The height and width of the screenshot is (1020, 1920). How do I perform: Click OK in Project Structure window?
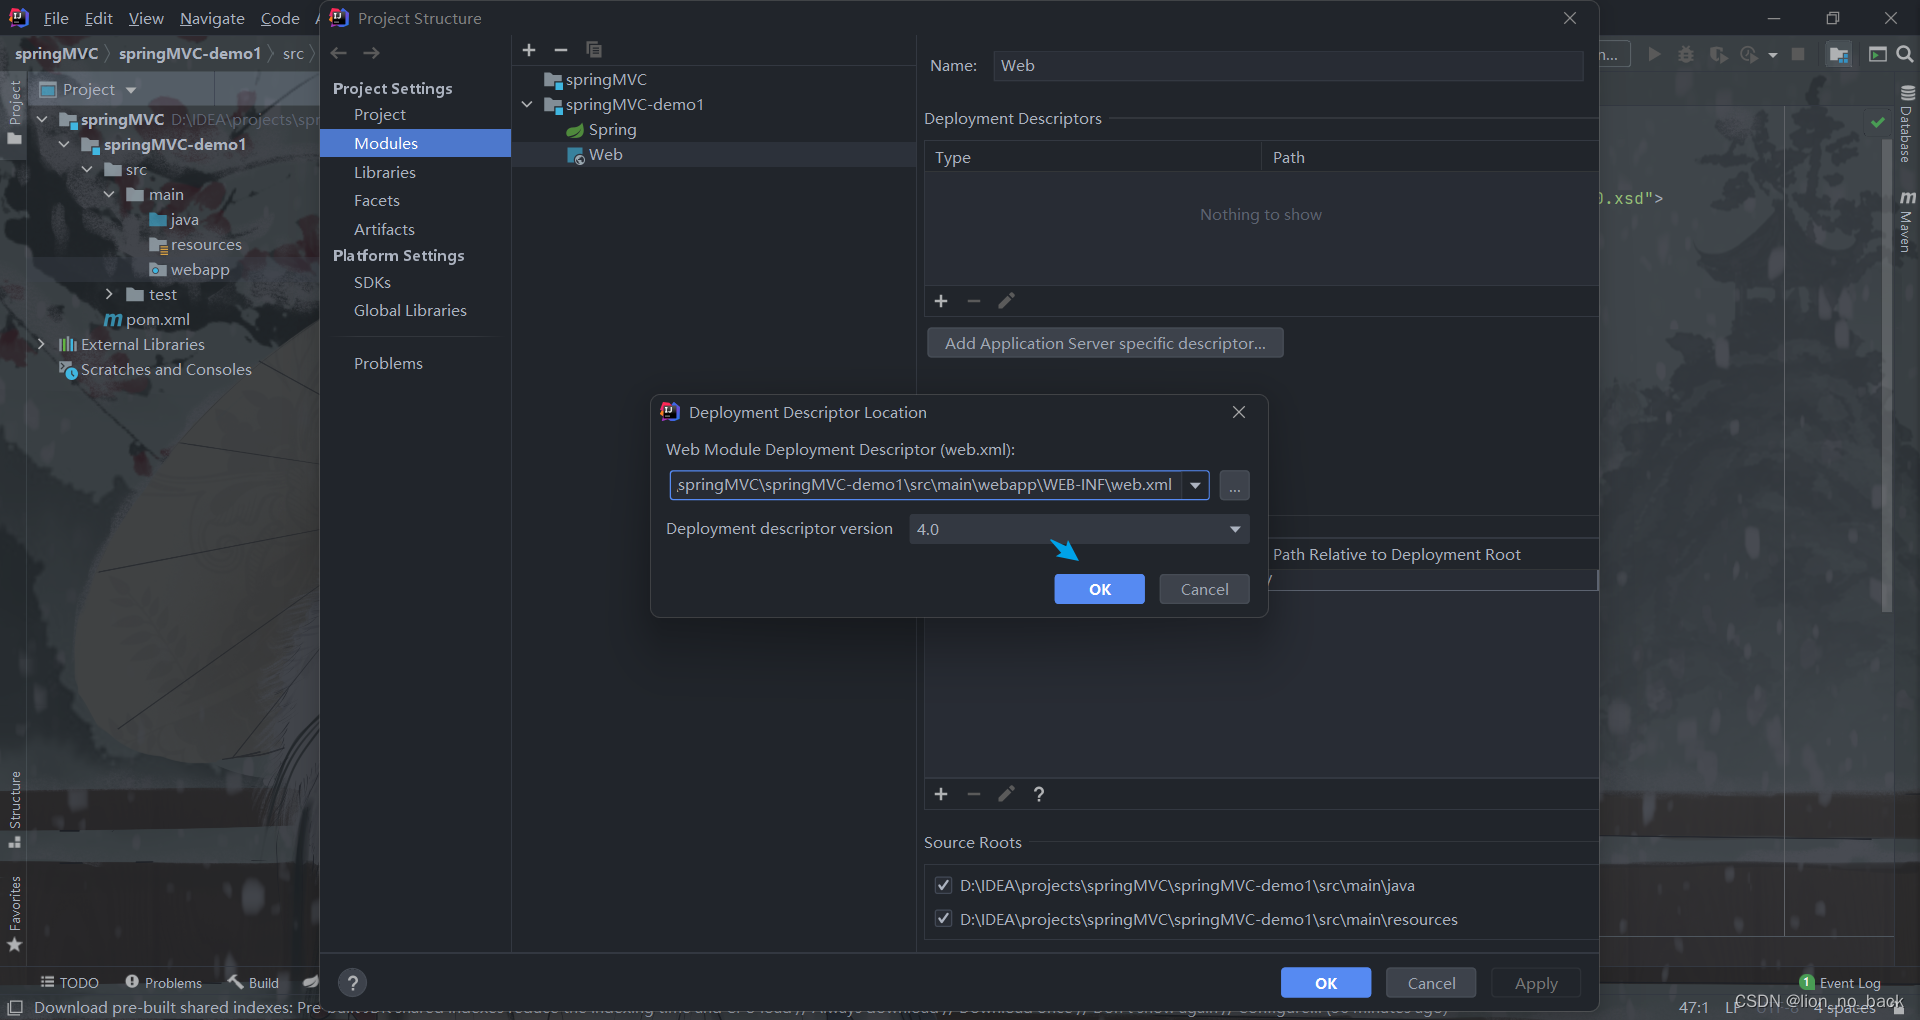click(1326, 983)
